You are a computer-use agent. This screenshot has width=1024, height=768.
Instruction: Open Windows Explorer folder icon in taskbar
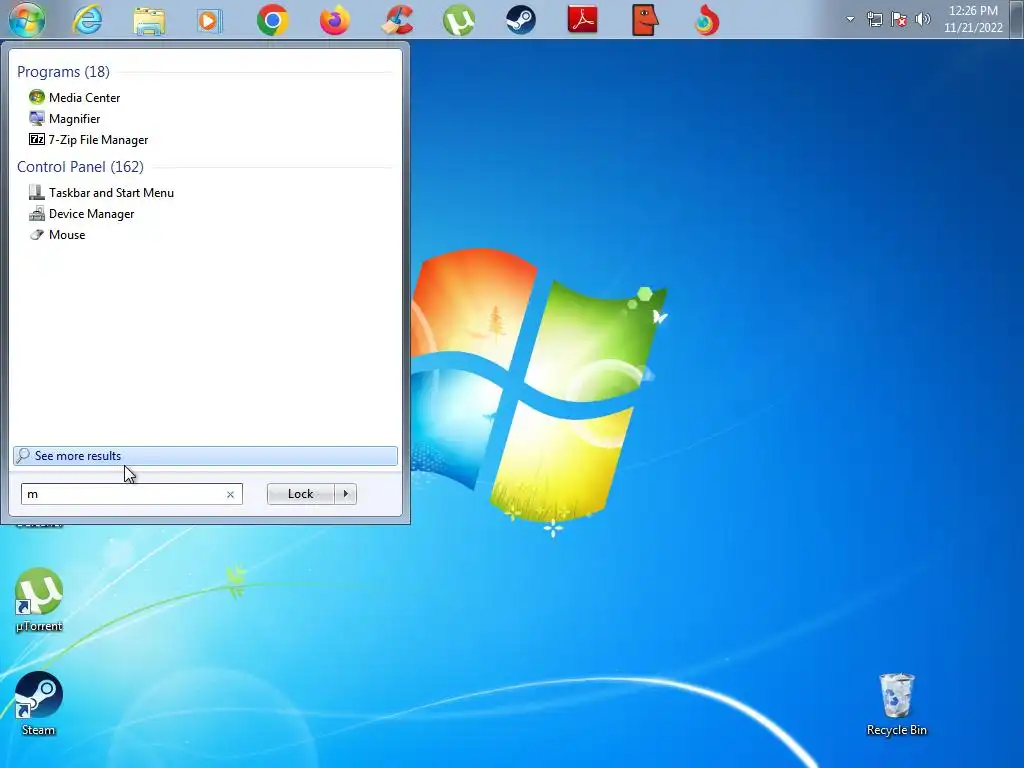click(149, 21)
